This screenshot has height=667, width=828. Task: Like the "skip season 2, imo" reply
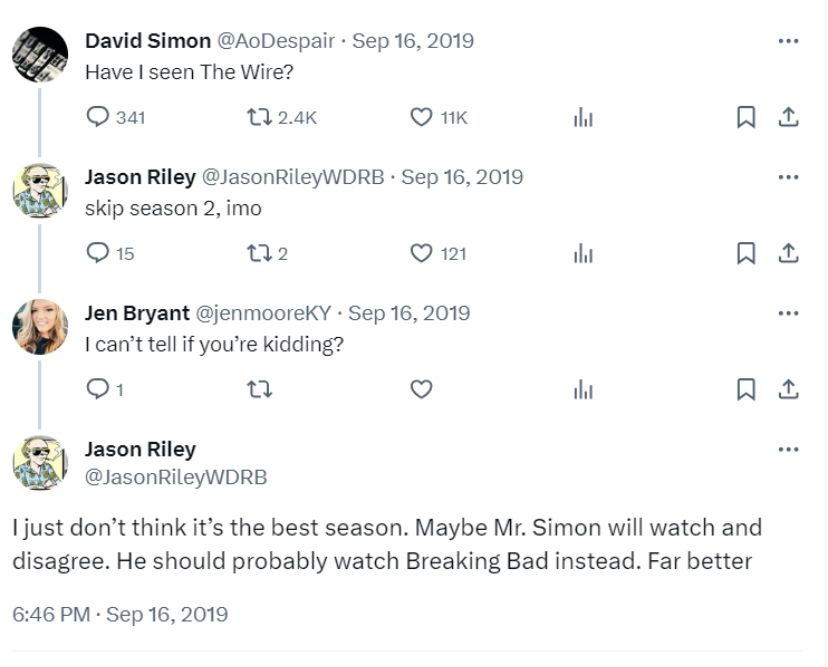421,254
